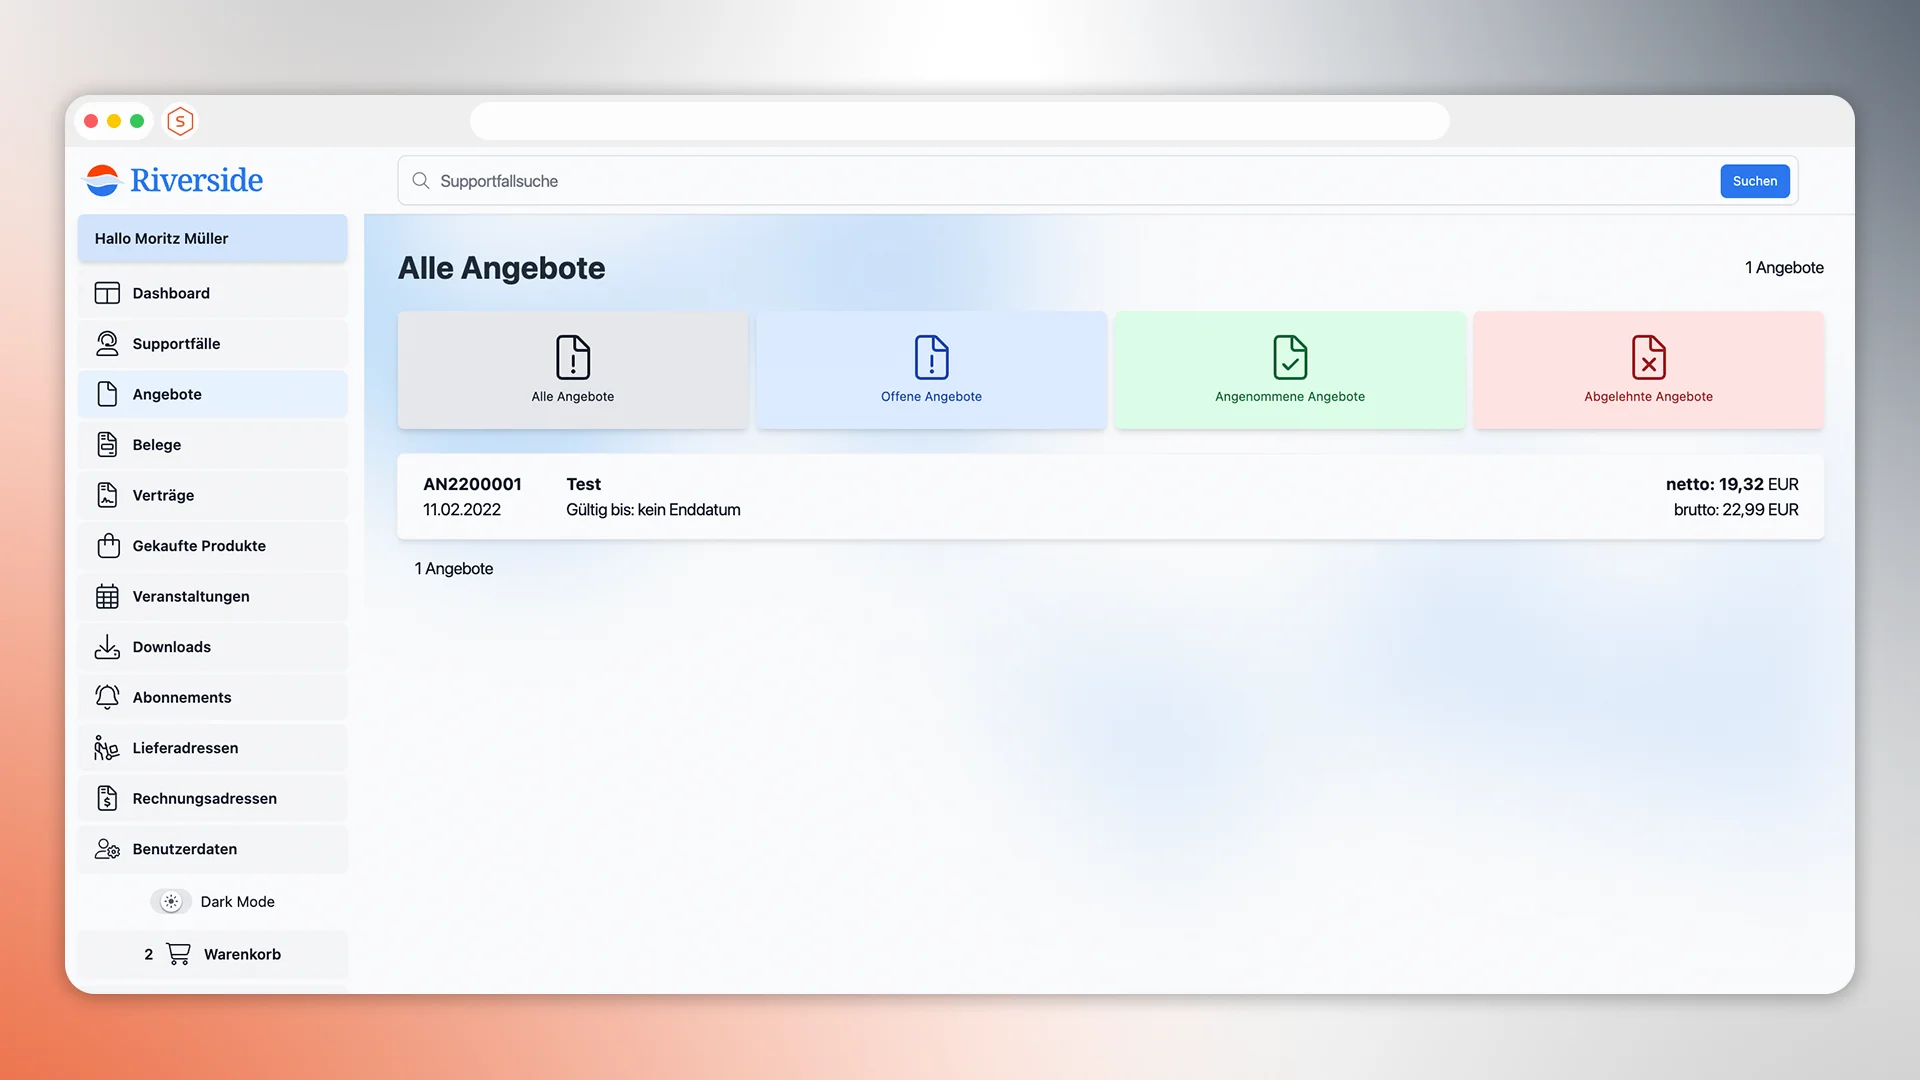Select the Alle Angebote filter card
Viewport: 1920px width, 1080px height.
(573, 370)
